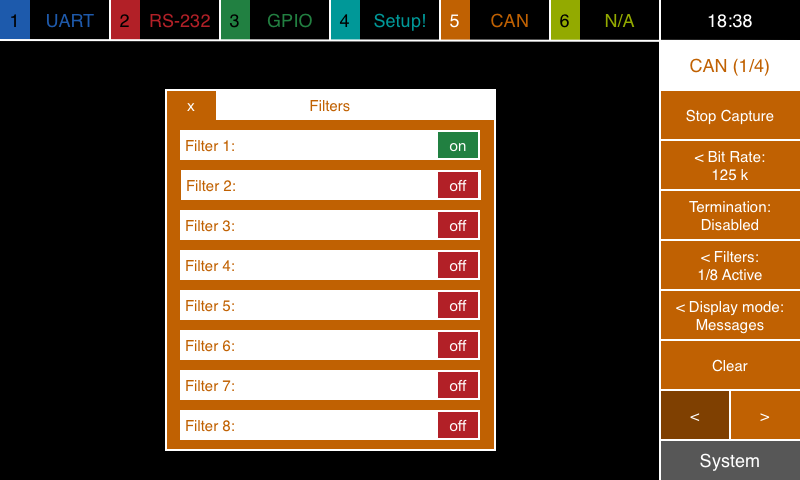Open the Filters 1/8 Active menu
800x480 pixels.
point(730,265)
